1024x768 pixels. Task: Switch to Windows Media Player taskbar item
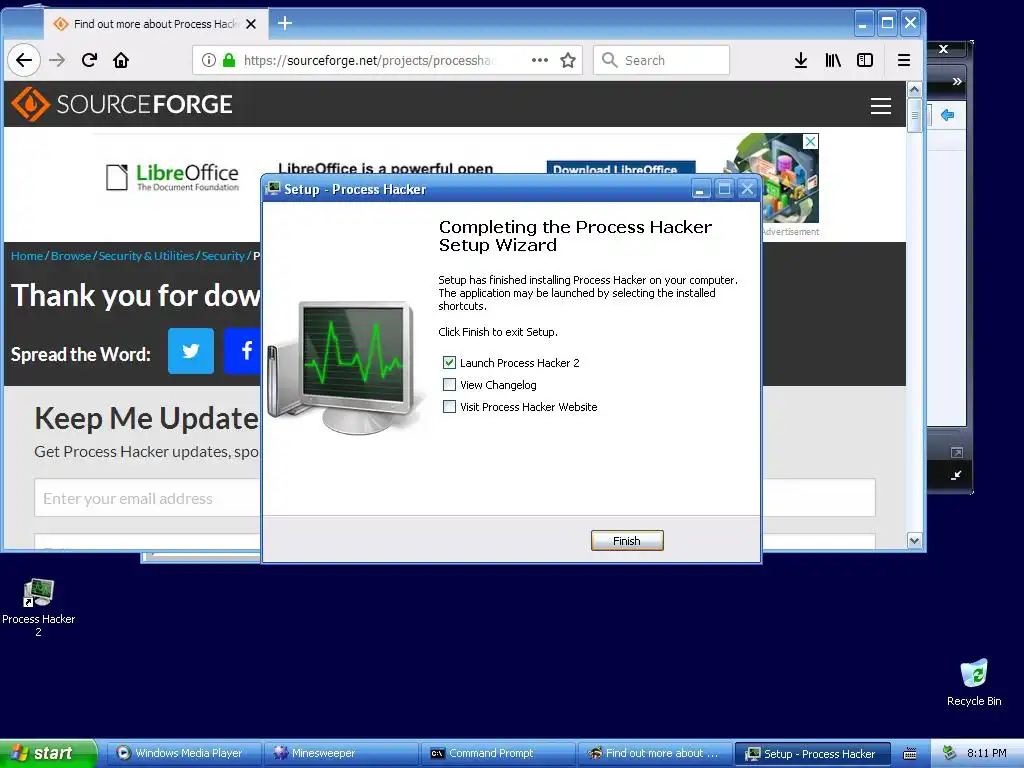[x=184, y=753]
